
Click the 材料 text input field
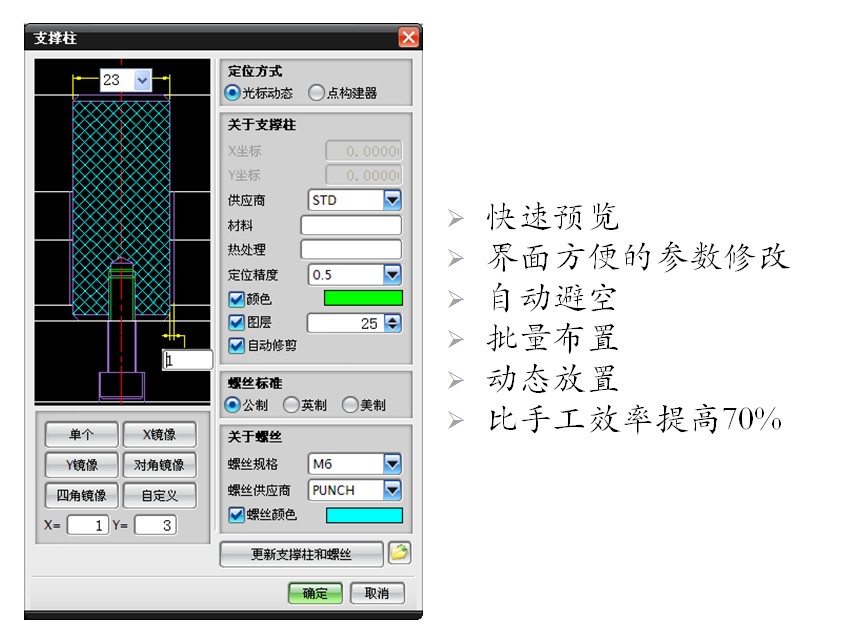tap(350, 225)
